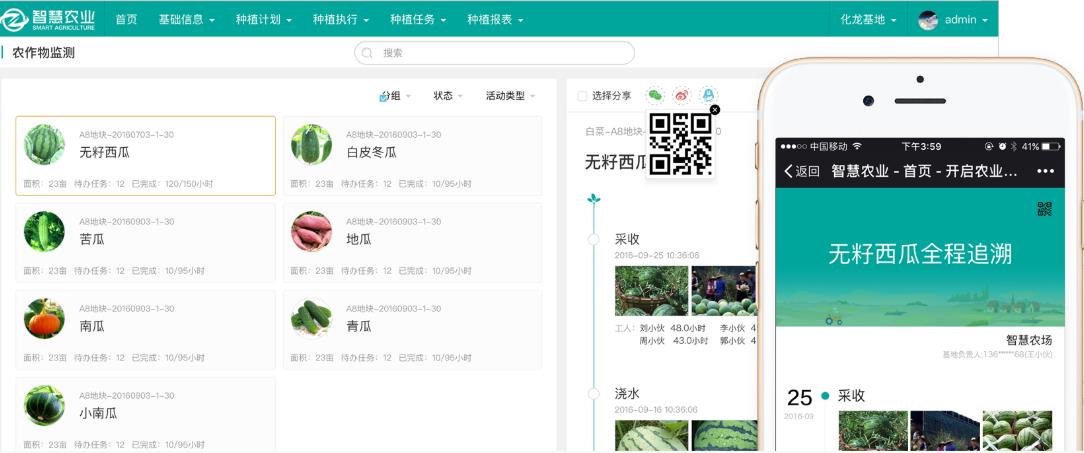Go to the 首页 menu item
1084x453 pixels.
126,20
